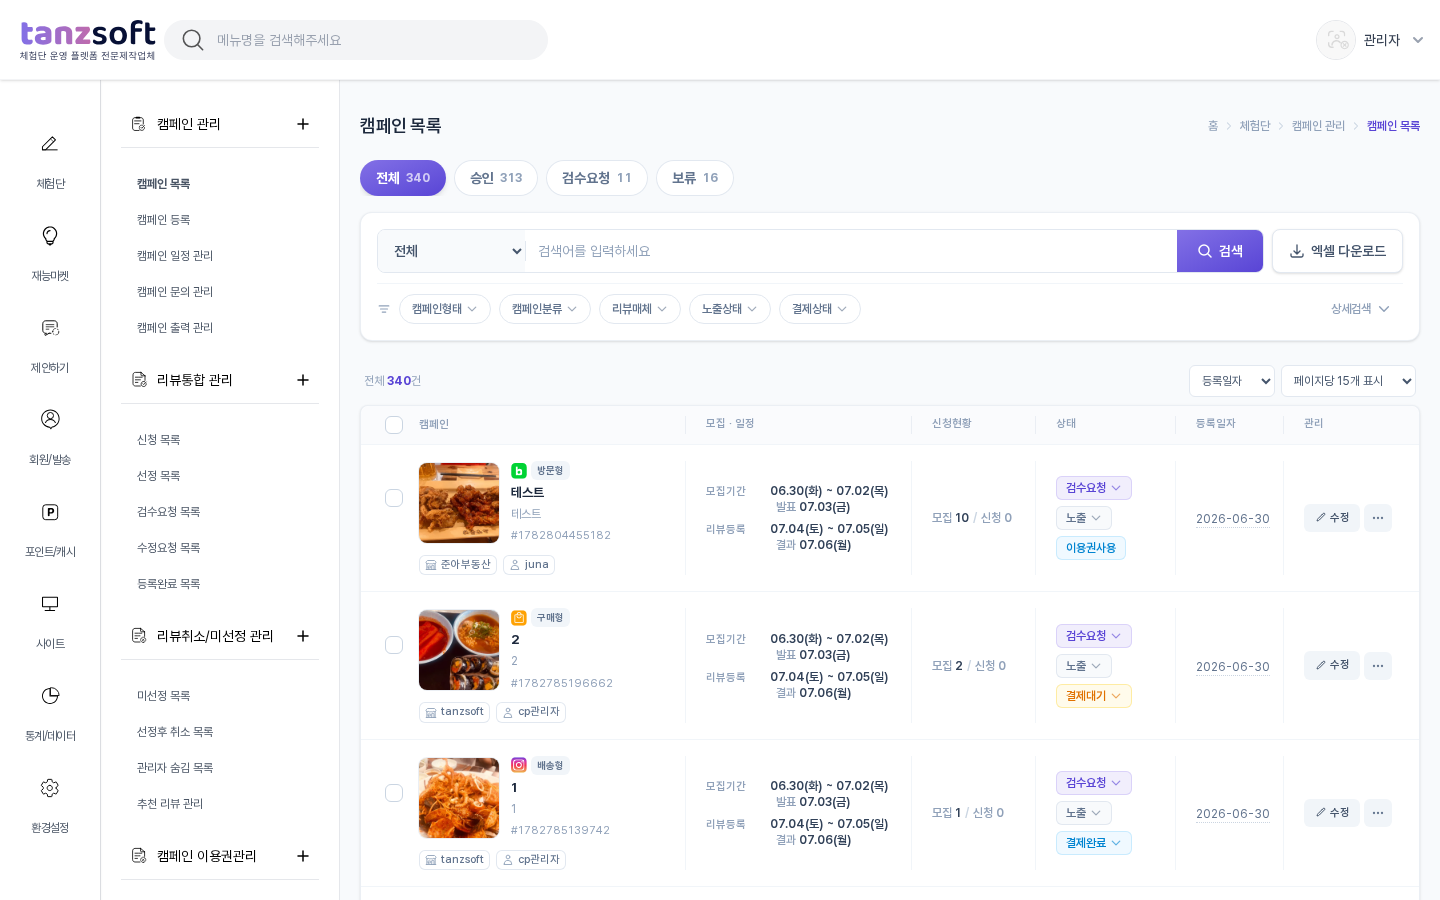Open the 회원/발송 user icon

click(49, 419)
